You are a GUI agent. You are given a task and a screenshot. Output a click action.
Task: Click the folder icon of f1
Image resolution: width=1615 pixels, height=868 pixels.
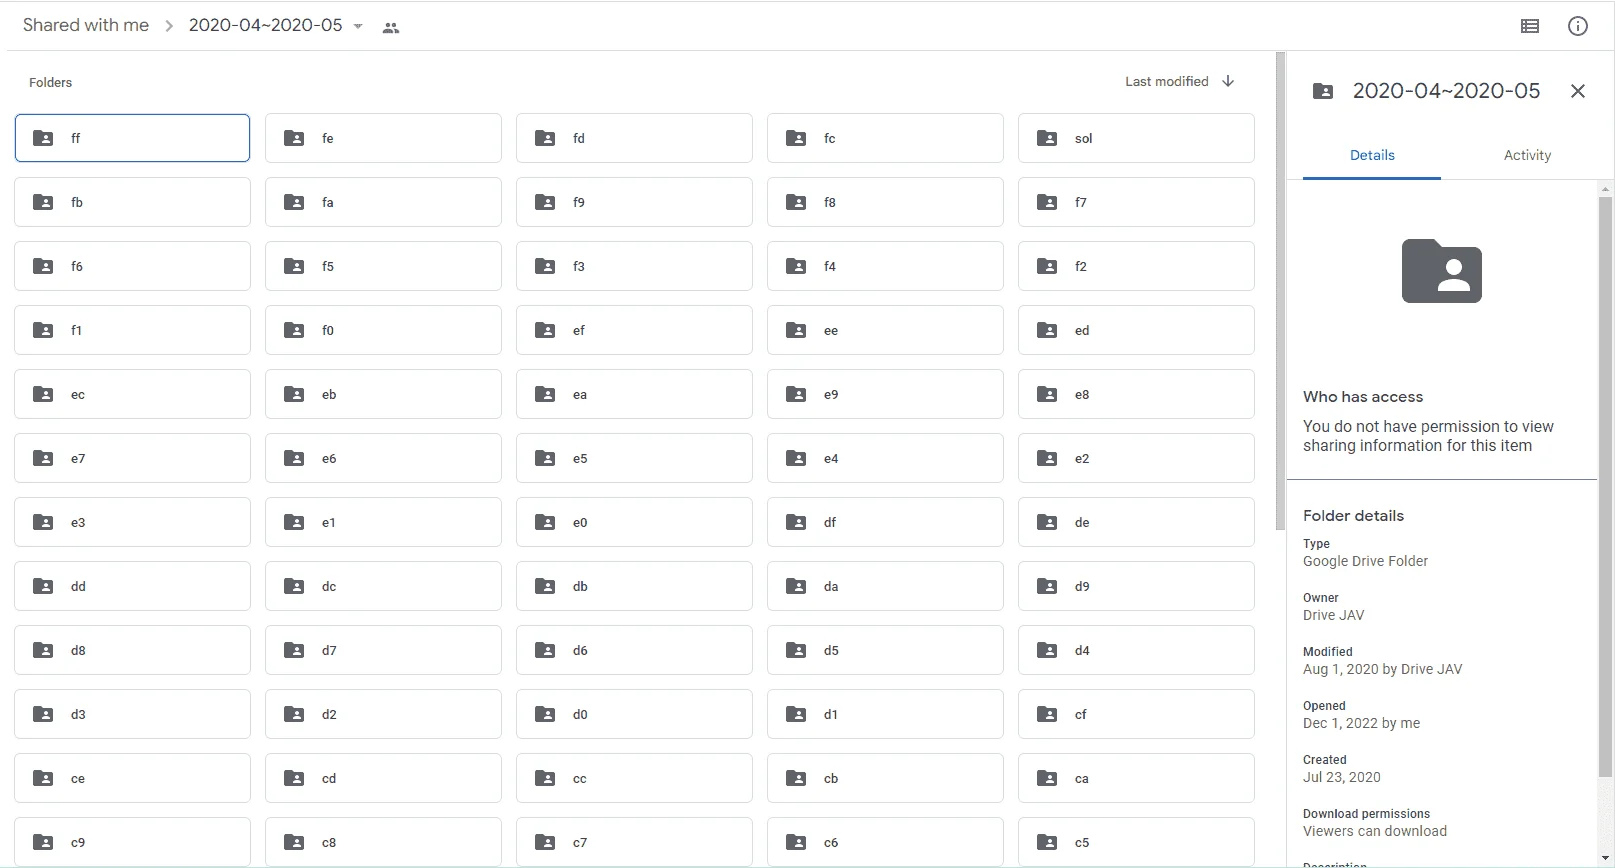tap(43, 330)
